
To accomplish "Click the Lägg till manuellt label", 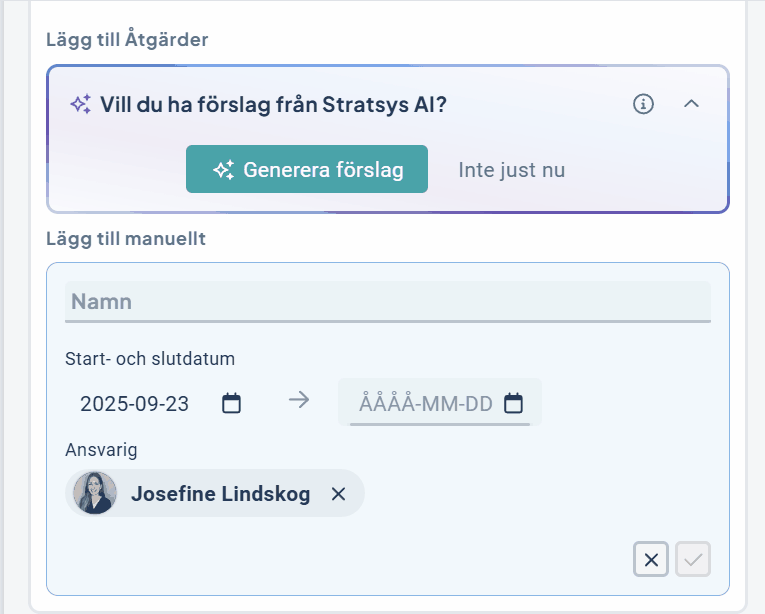I will click(x=126, y=238).
